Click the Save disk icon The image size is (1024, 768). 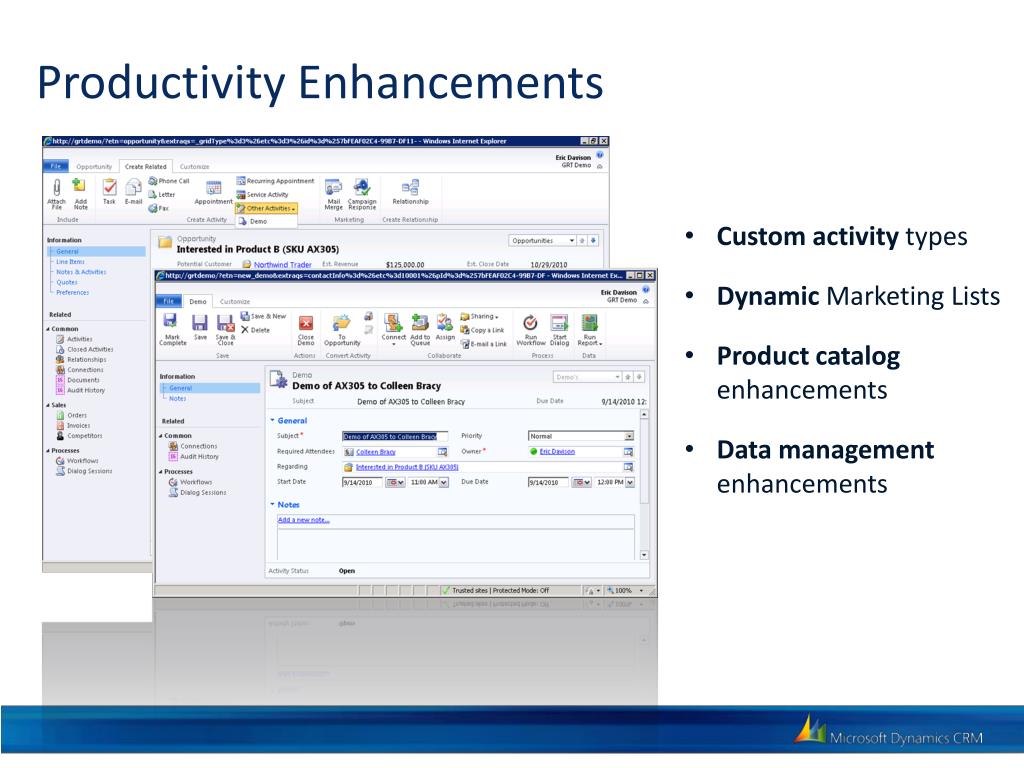[x=200, y=327]
